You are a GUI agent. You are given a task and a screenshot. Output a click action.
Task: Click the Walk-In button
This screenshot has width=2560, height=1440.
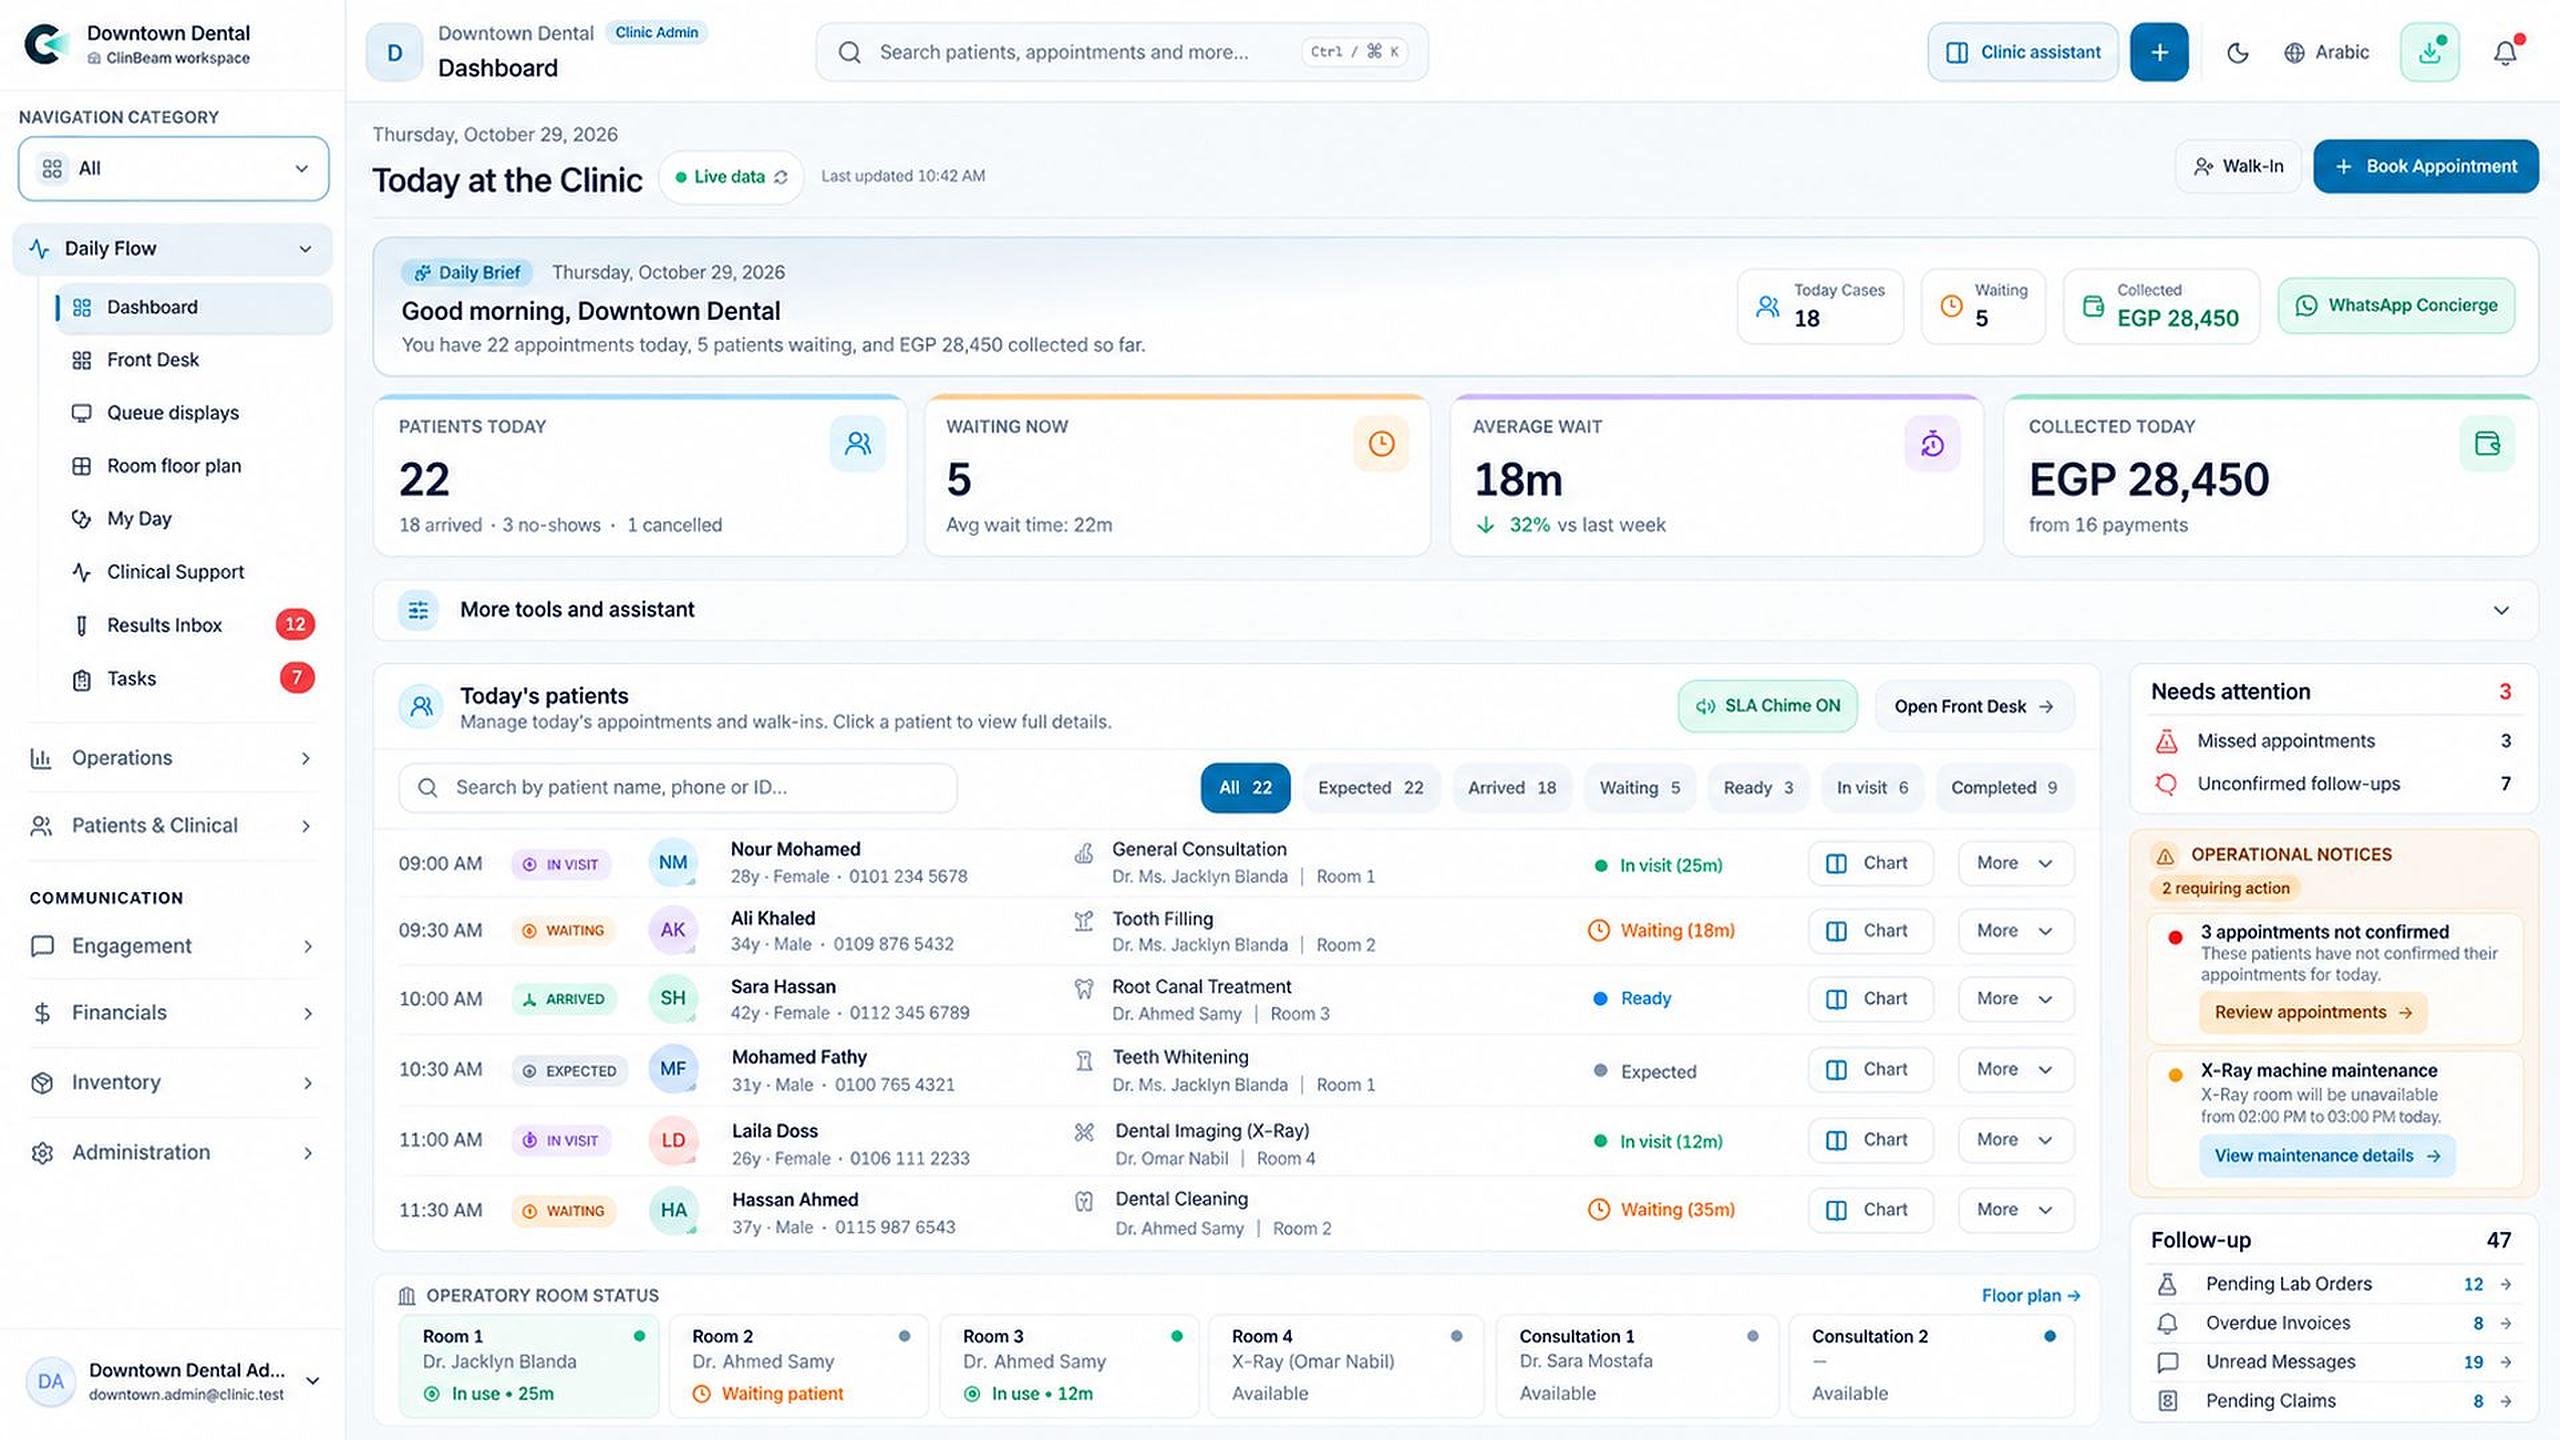[2238, 166]
